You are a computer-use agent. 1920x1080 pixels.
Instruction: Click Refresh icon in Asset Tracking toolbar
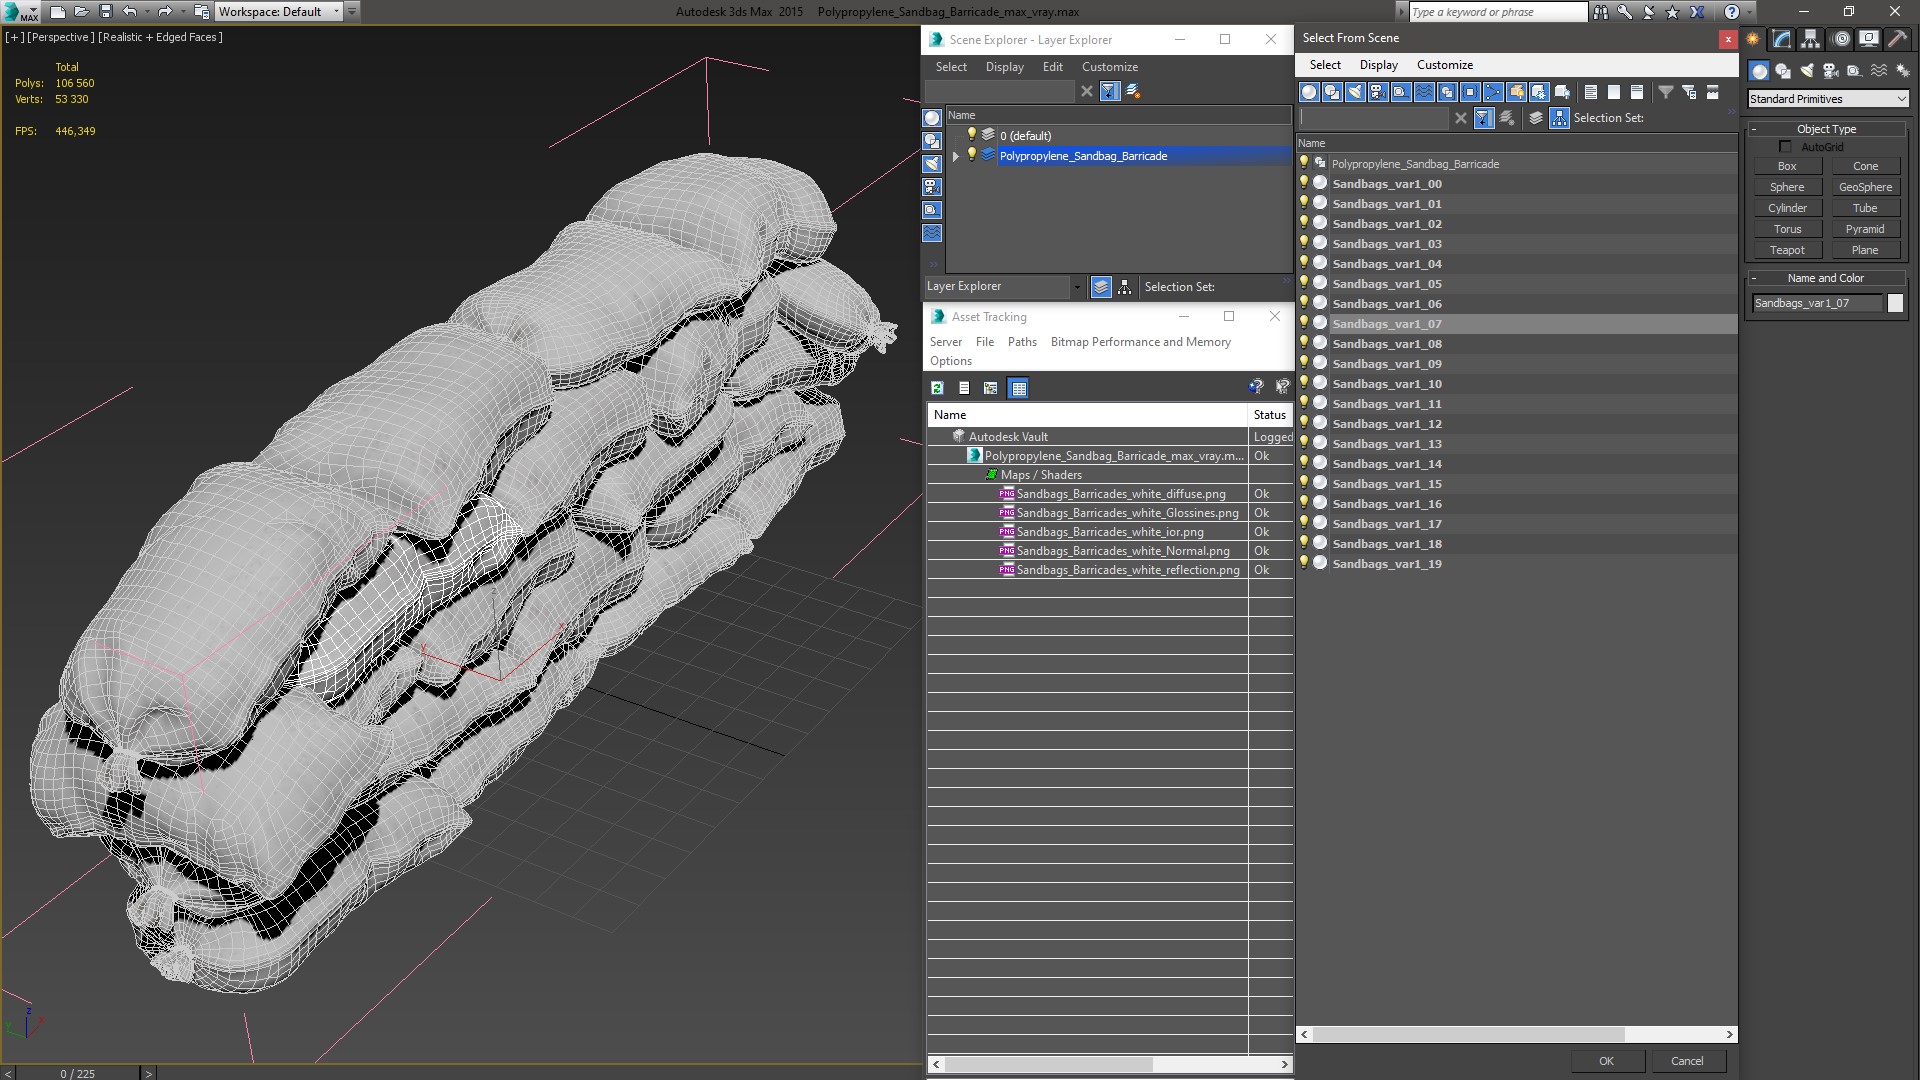point(937,388)
